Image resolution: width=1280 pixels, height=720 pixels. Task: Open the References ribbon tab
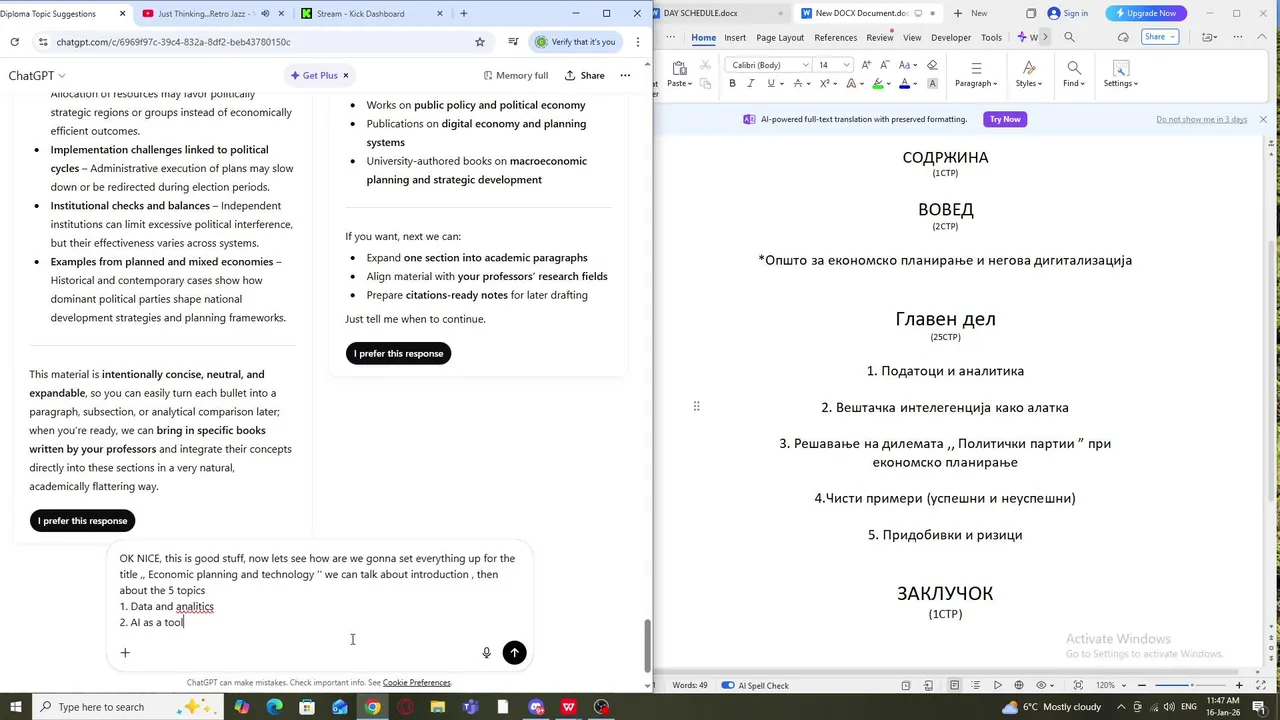point(835,37)
